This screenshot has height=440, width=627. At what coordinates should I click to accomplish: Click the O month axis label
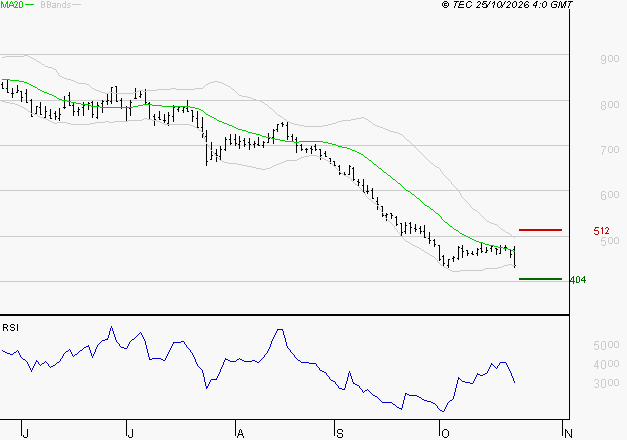445,433
